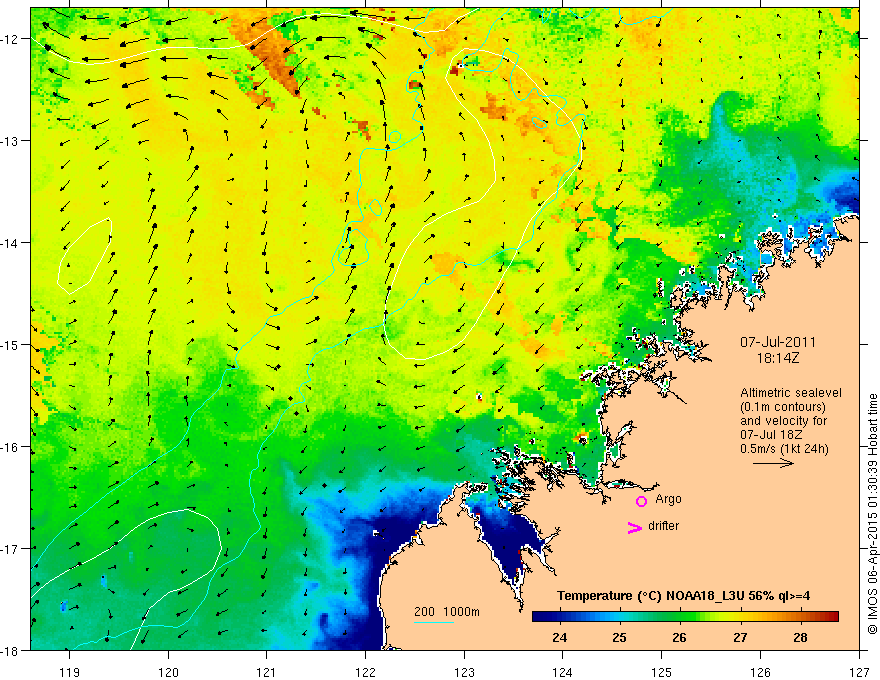Click the '(0.1m contours)' caption line
The width and height of the screenshot is (880, 680).
coord(783,407)
